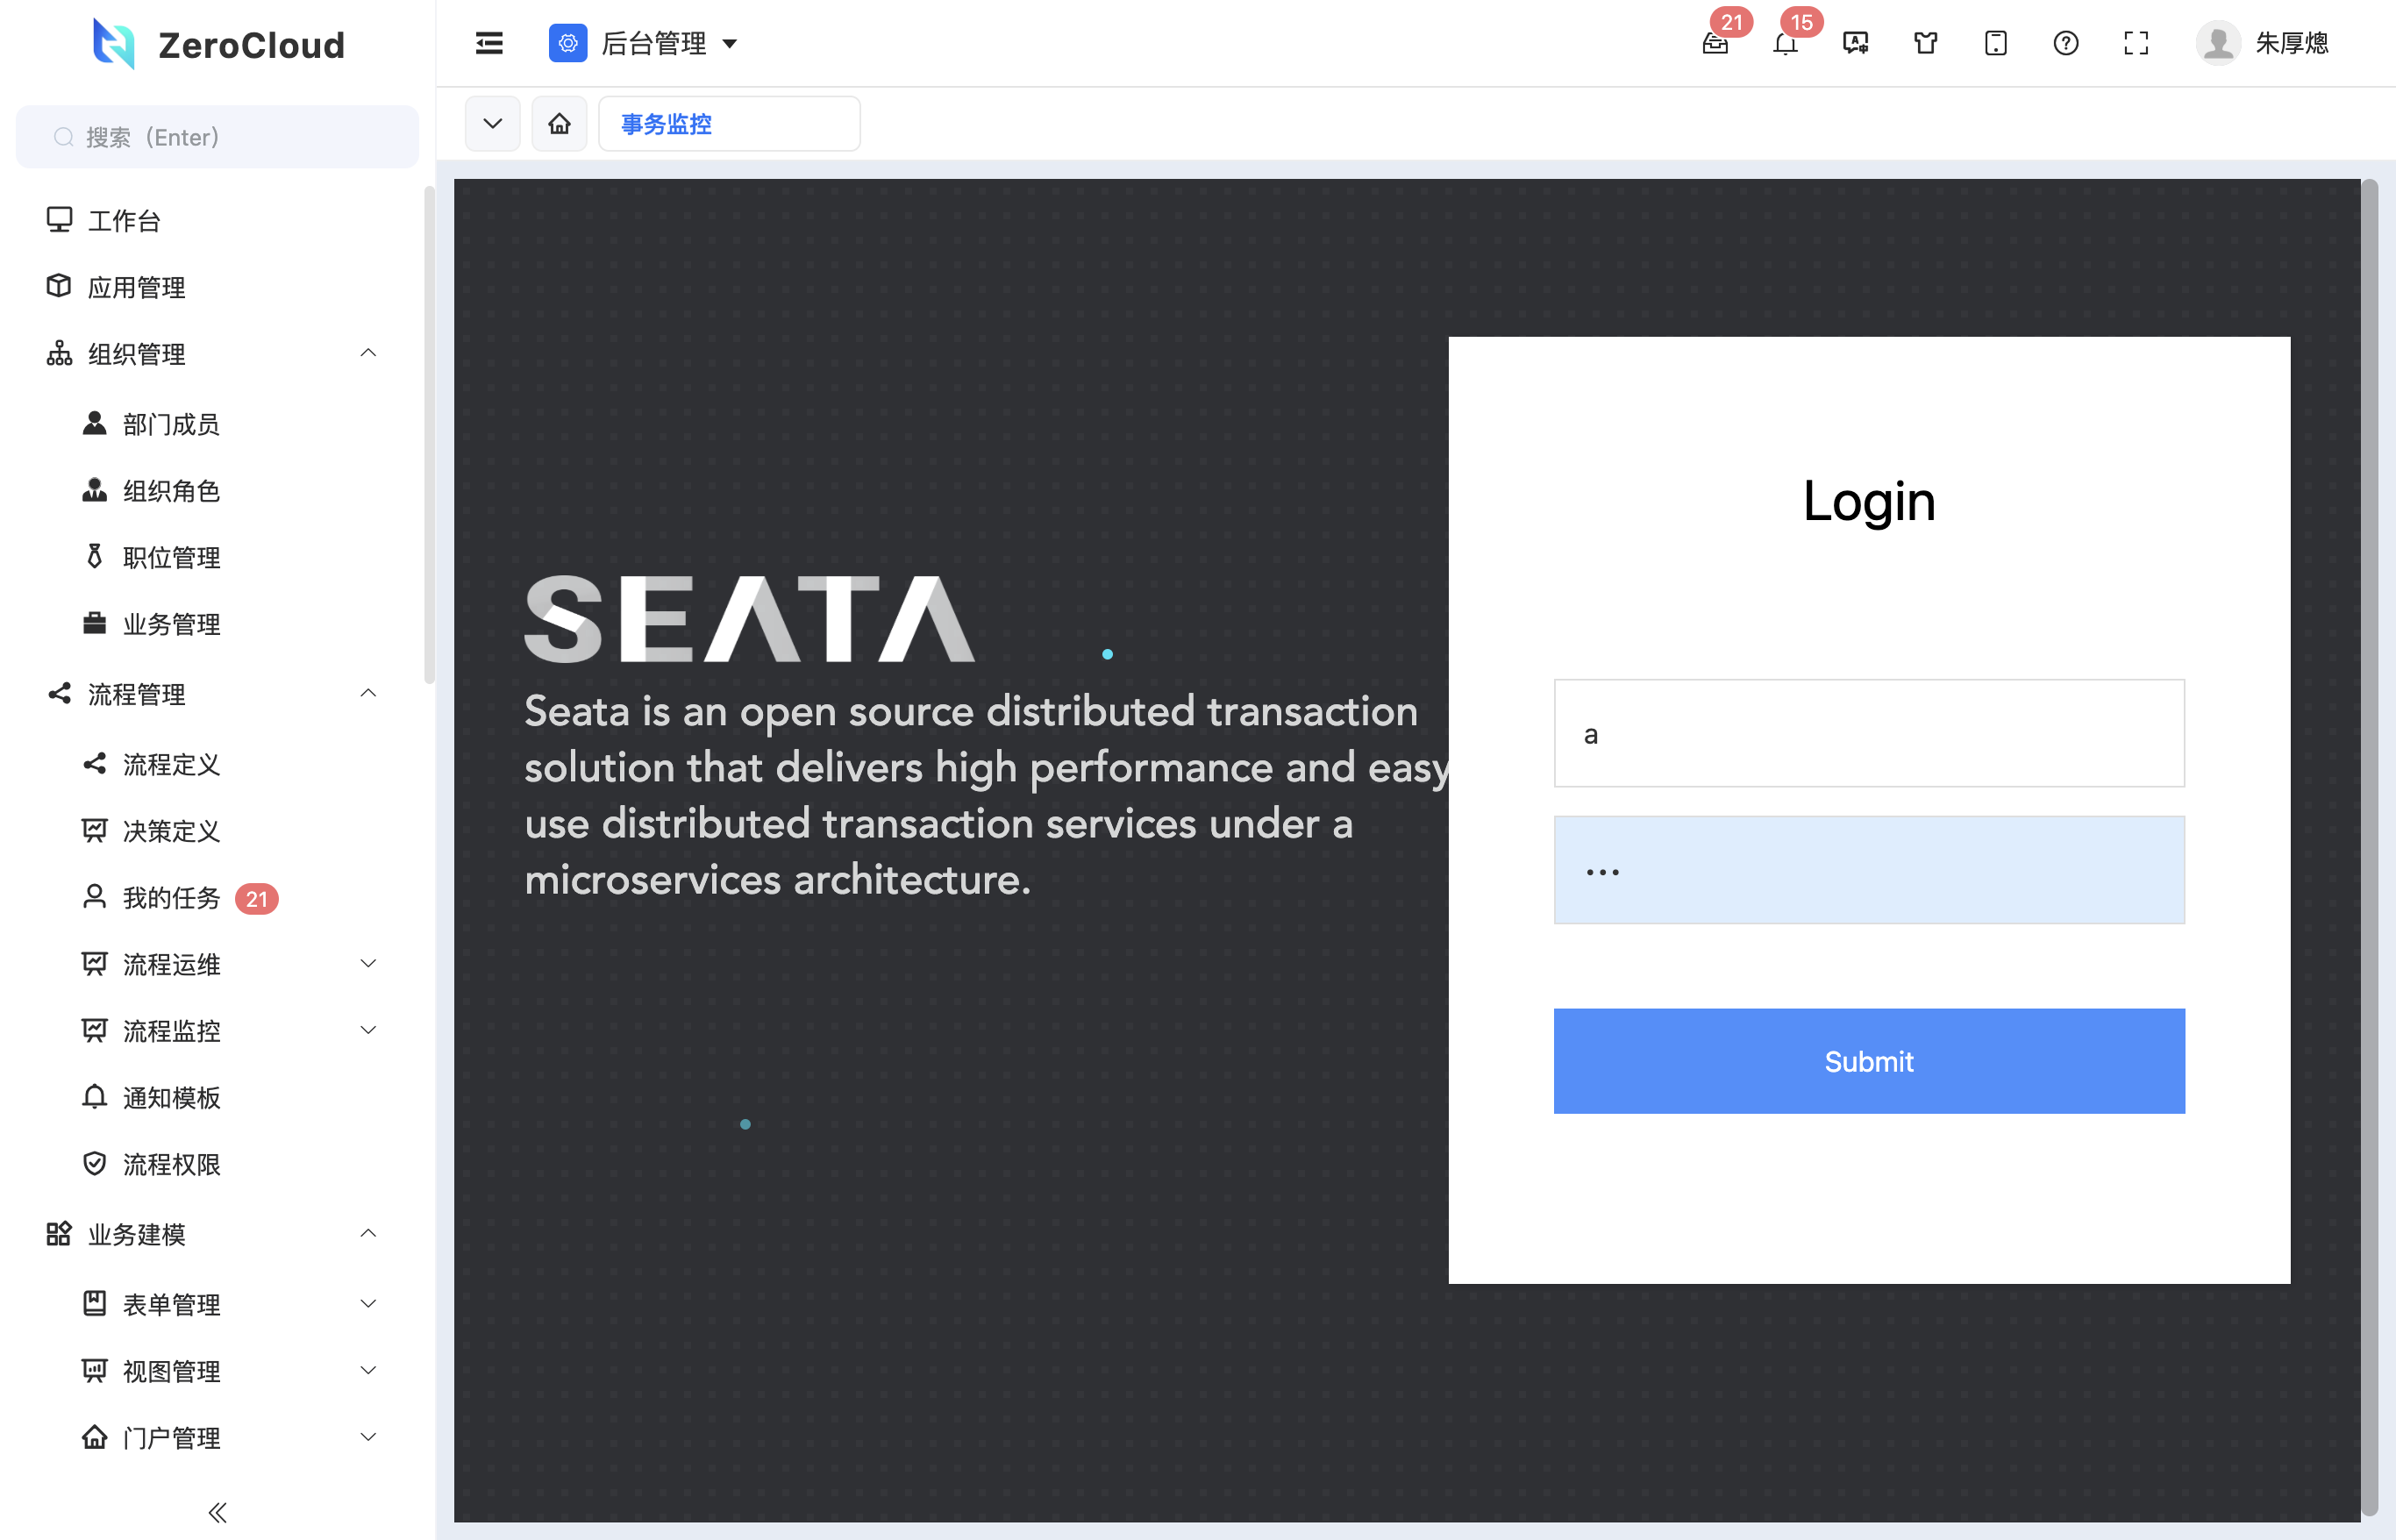Viewport: 2396px width, 1540px height.
Task: Open the theme shirt icon
Action: pyautogui.click(x=1926, y=43)
